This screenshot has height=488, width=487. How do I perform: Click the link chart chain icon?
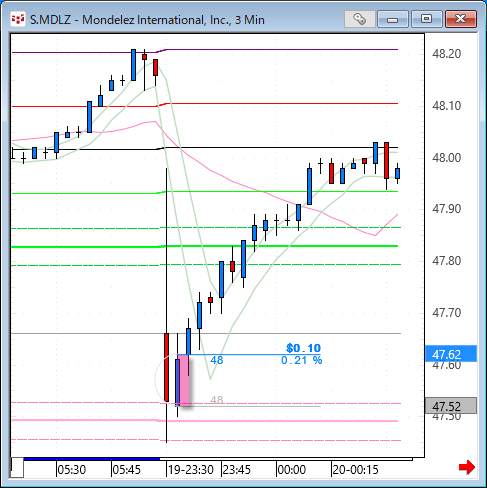click(359, 19)
